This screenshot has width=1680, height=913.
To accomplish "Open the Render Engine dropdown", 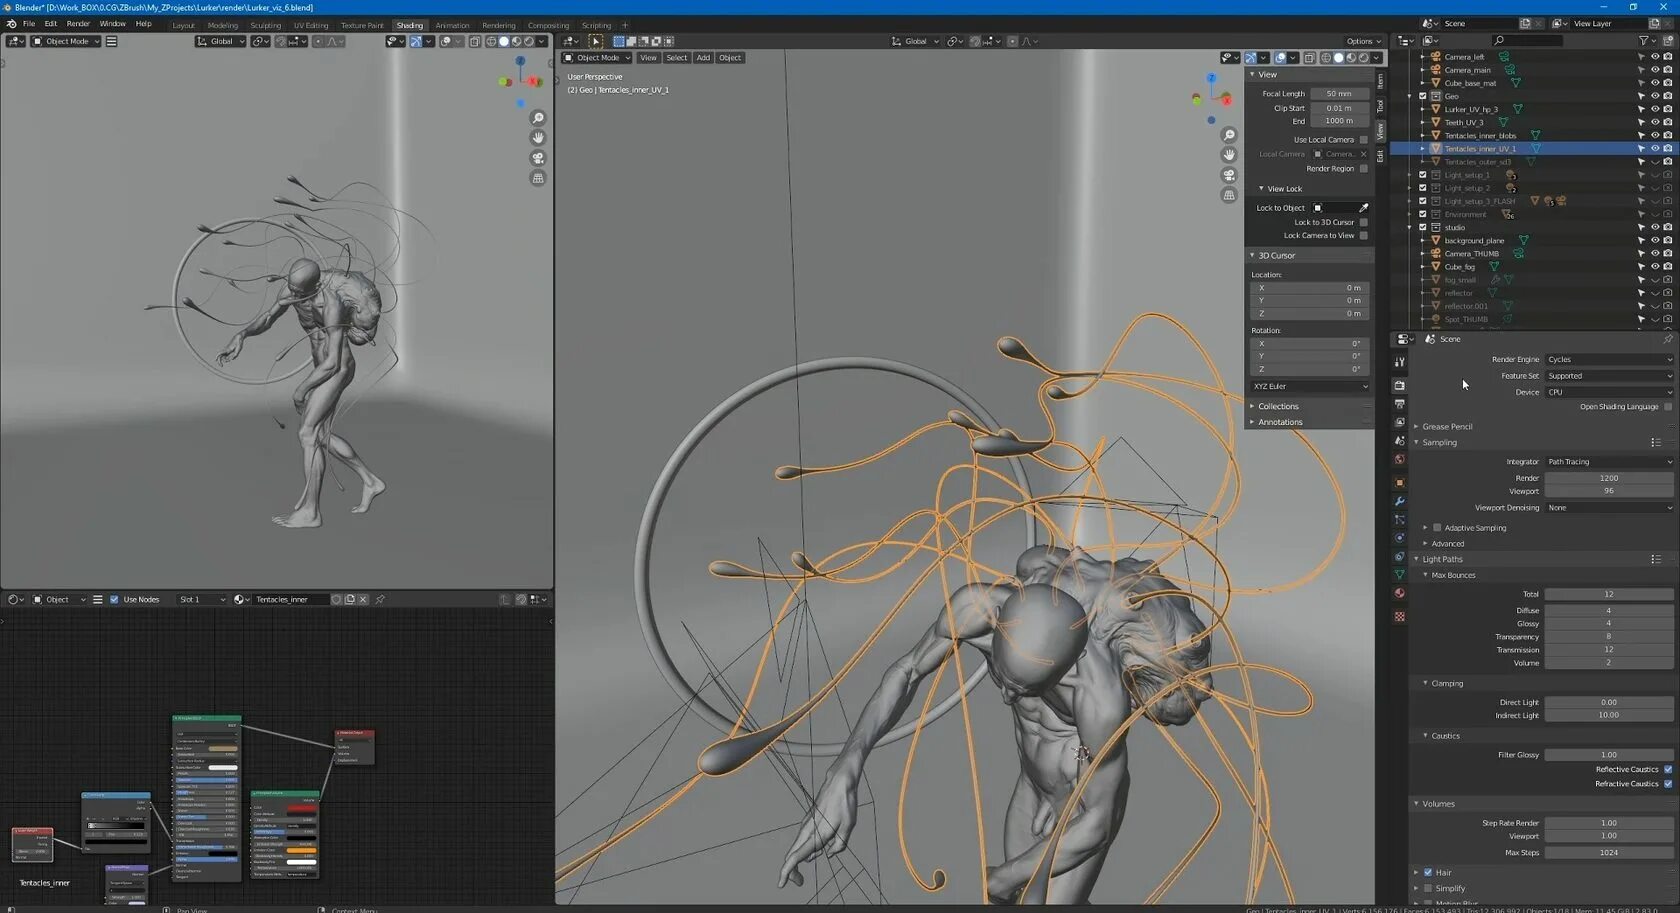I will tap(1609, 359).
